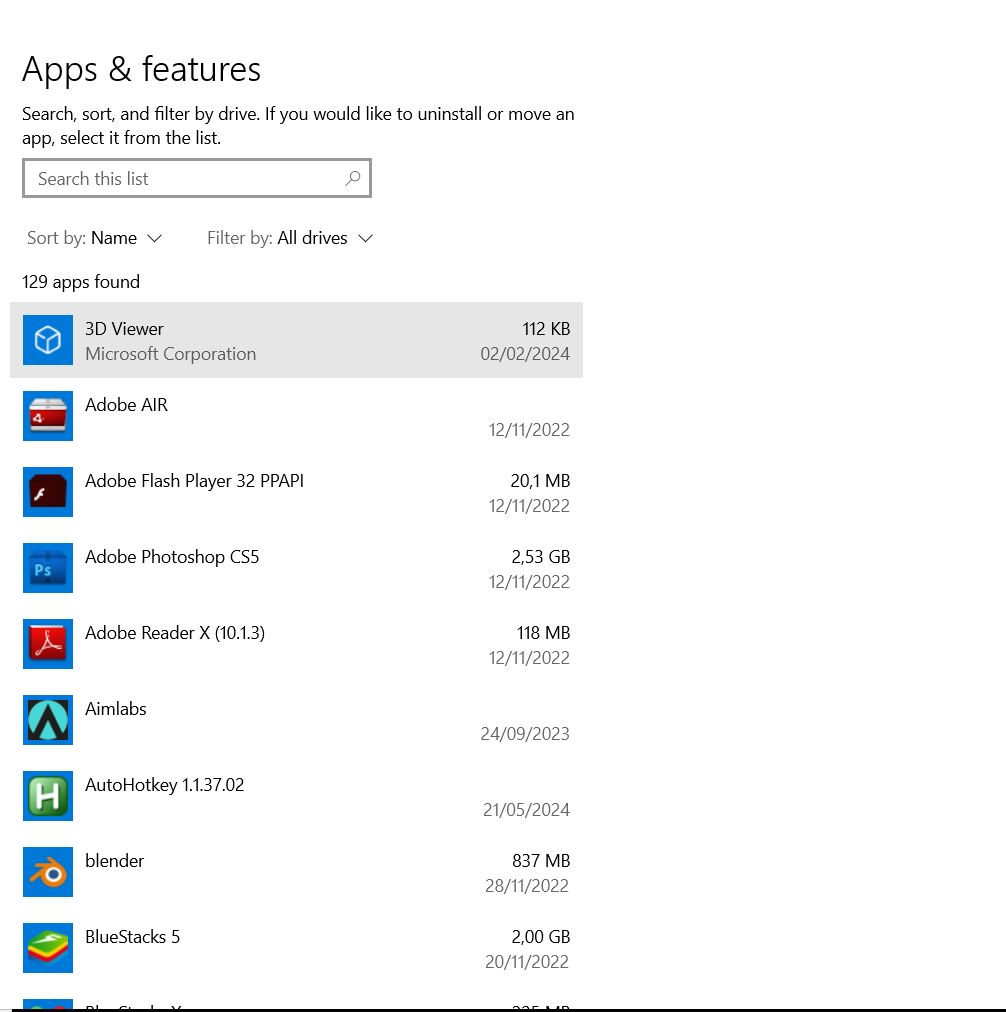1006x1012 pixels.
Task: Click the Adobe Reader X icon
Action: (48, 644)
